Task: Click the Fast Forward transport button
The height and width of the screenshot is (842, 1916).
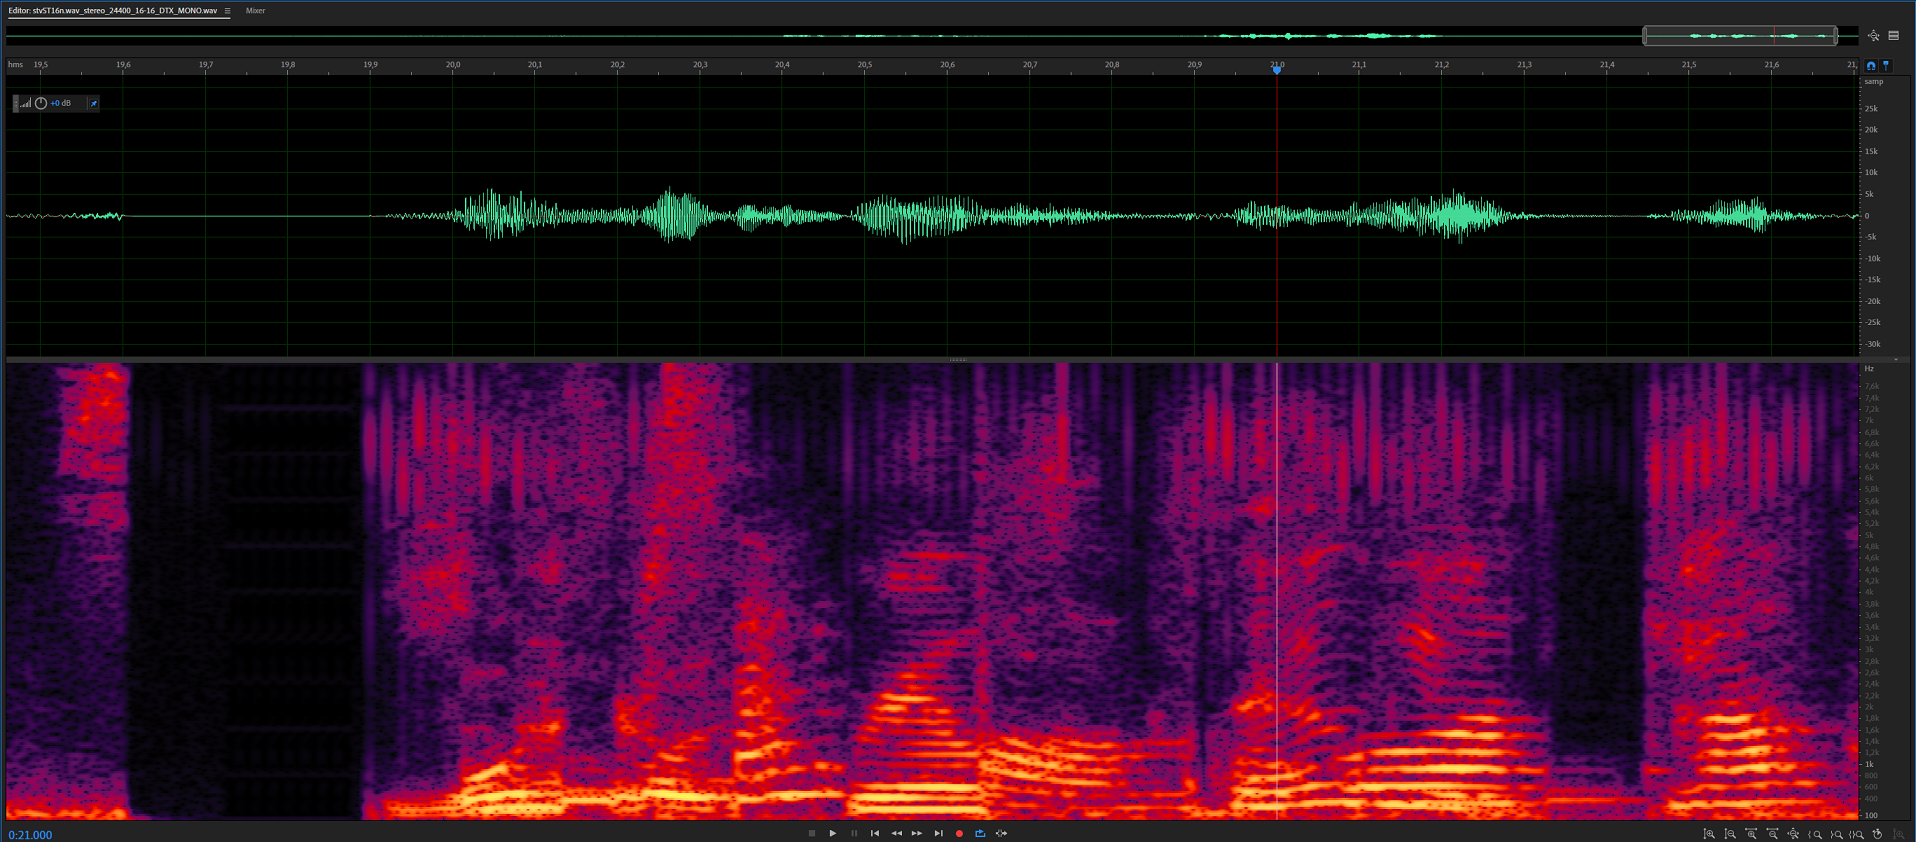Action: point(917,833)
